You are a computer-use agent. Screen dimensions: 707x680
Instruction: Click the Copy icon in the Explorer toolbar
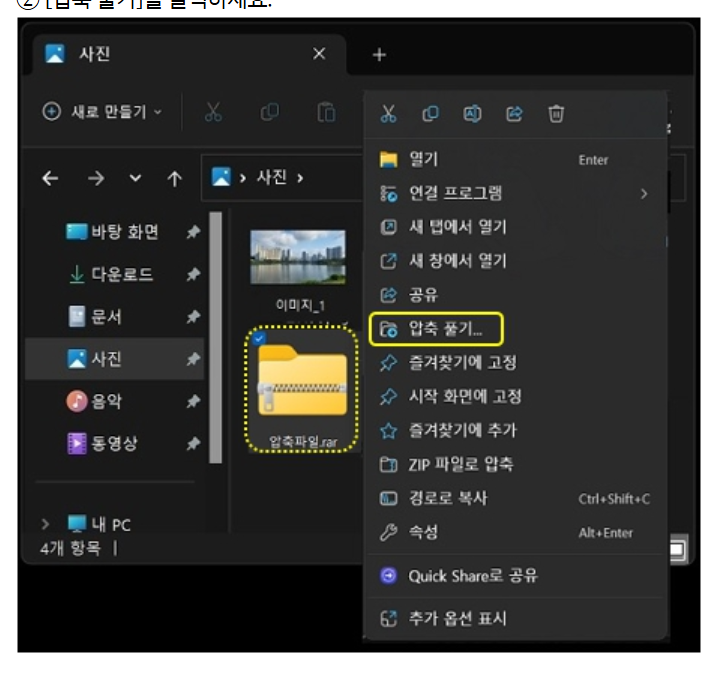coord(270,112)
